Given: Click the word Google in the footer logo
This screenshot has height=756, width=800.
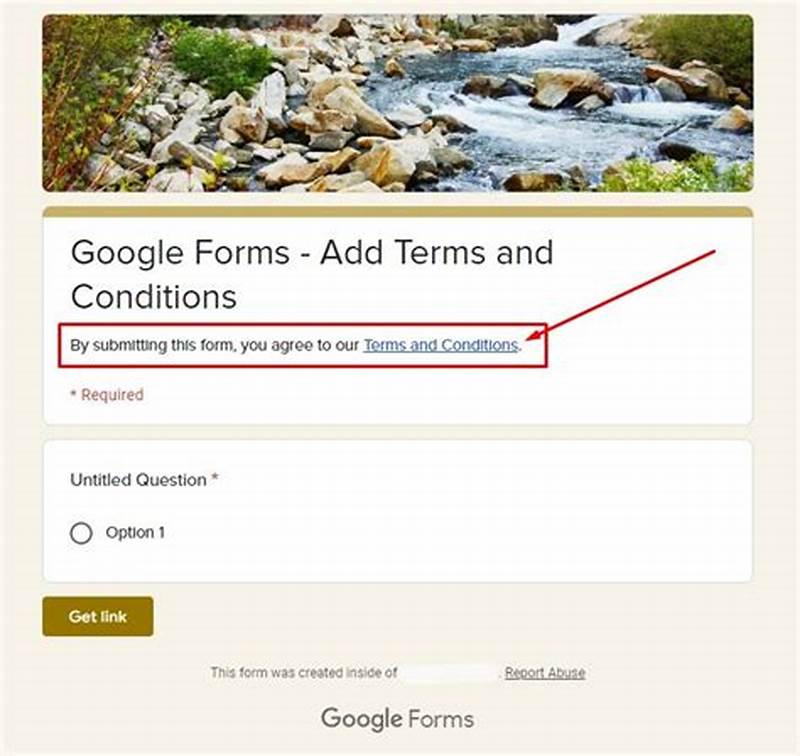Looking at the screenshot, I should click(356, 719).
